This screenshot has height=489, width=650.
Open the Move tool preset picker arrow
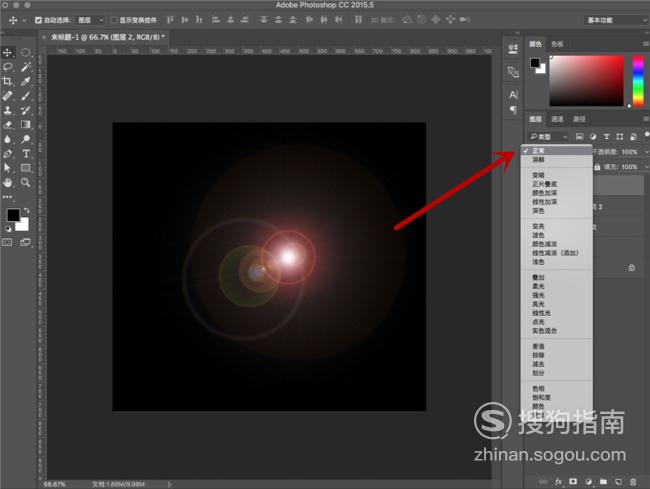click(x=24, y=20)
